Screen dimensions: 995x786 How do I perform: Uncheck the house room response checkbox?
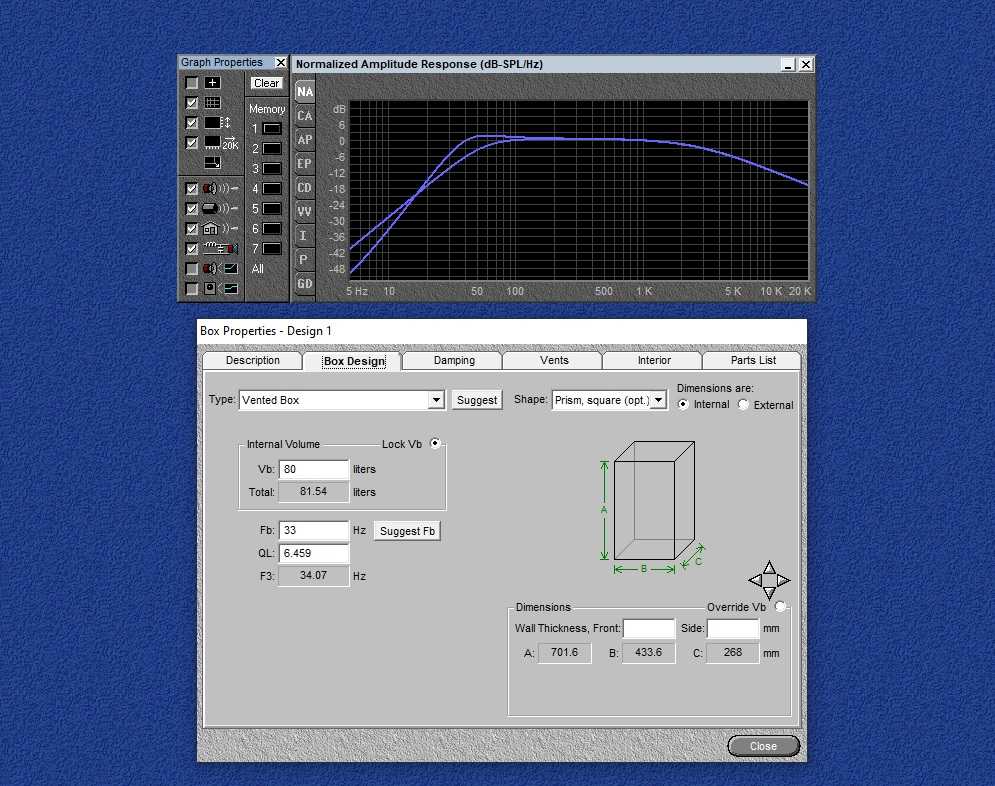192,229
